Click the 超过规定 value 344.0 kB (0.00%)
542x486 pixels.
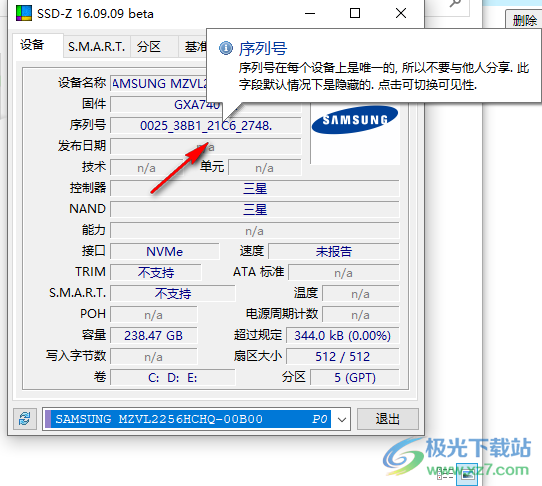343,336
